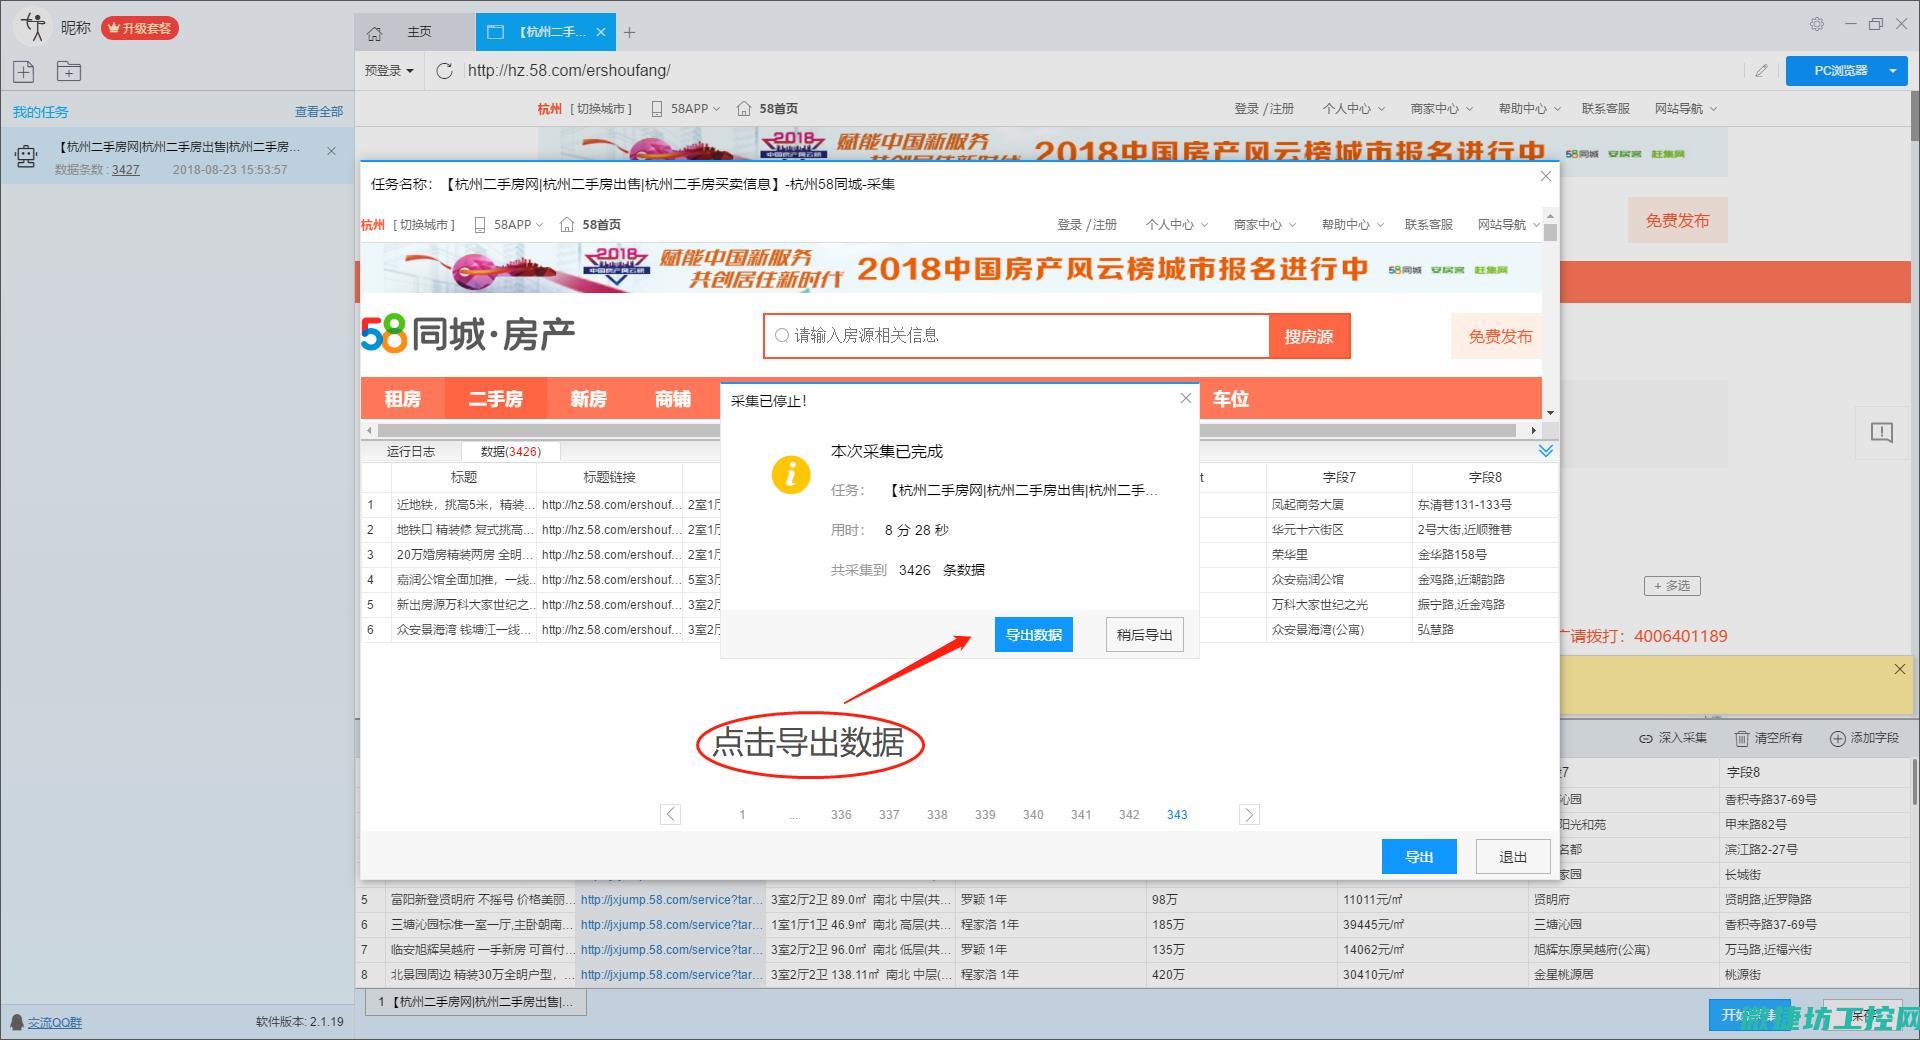This screenshot has height=1040, width=1920.
Task: Click 稍后导出 button
Action: [1144, 635]
